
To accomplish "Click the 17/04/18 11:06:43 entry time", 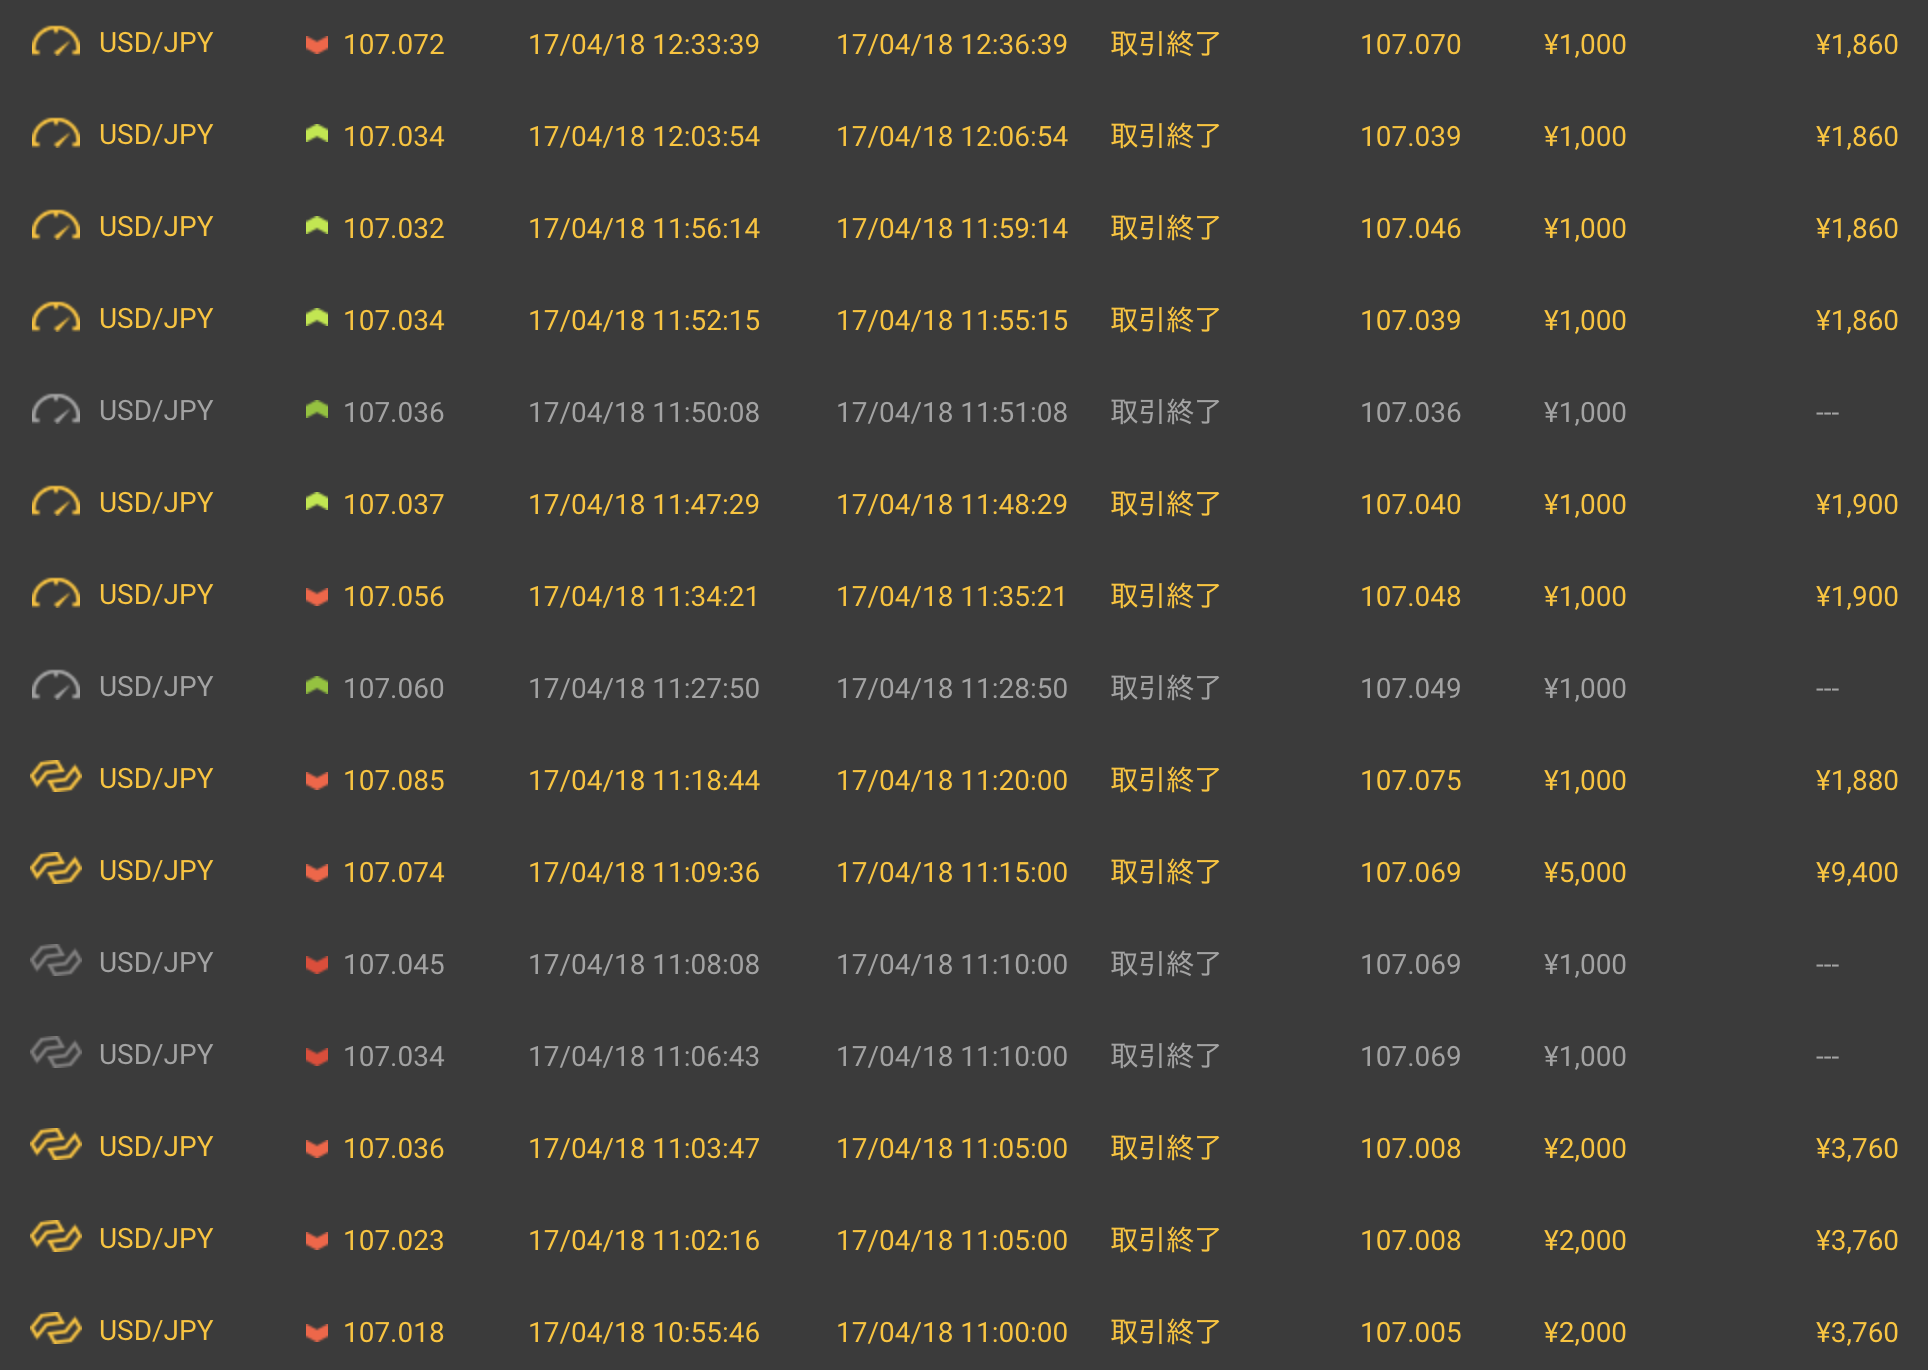I will pos(643,1056).
